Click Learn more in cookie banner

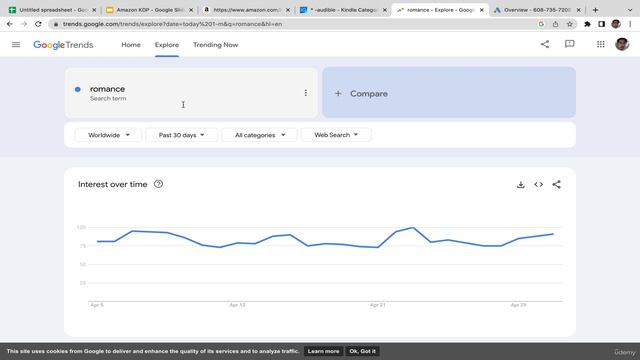coord(323,351)
